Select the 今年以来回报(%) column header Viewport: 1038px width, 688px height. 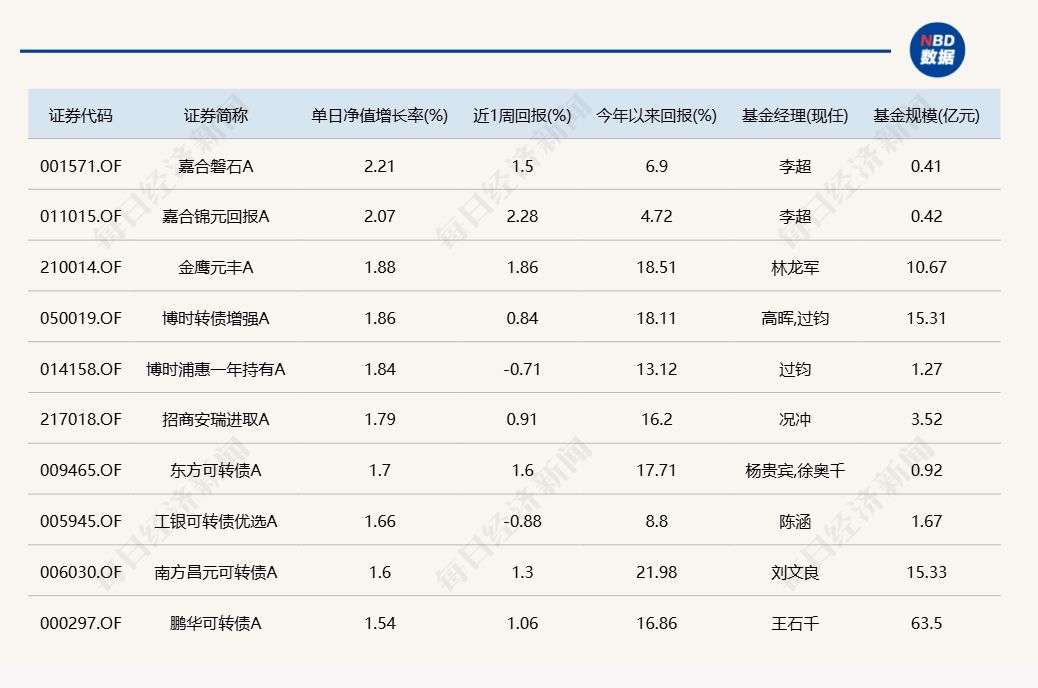click(656, 115)
